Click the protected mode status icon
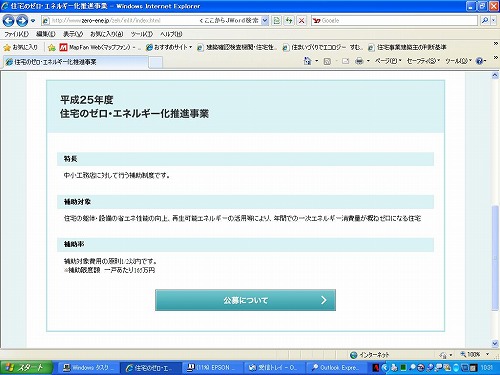Screen dimensions: 500x375 [x=443, y=355]
